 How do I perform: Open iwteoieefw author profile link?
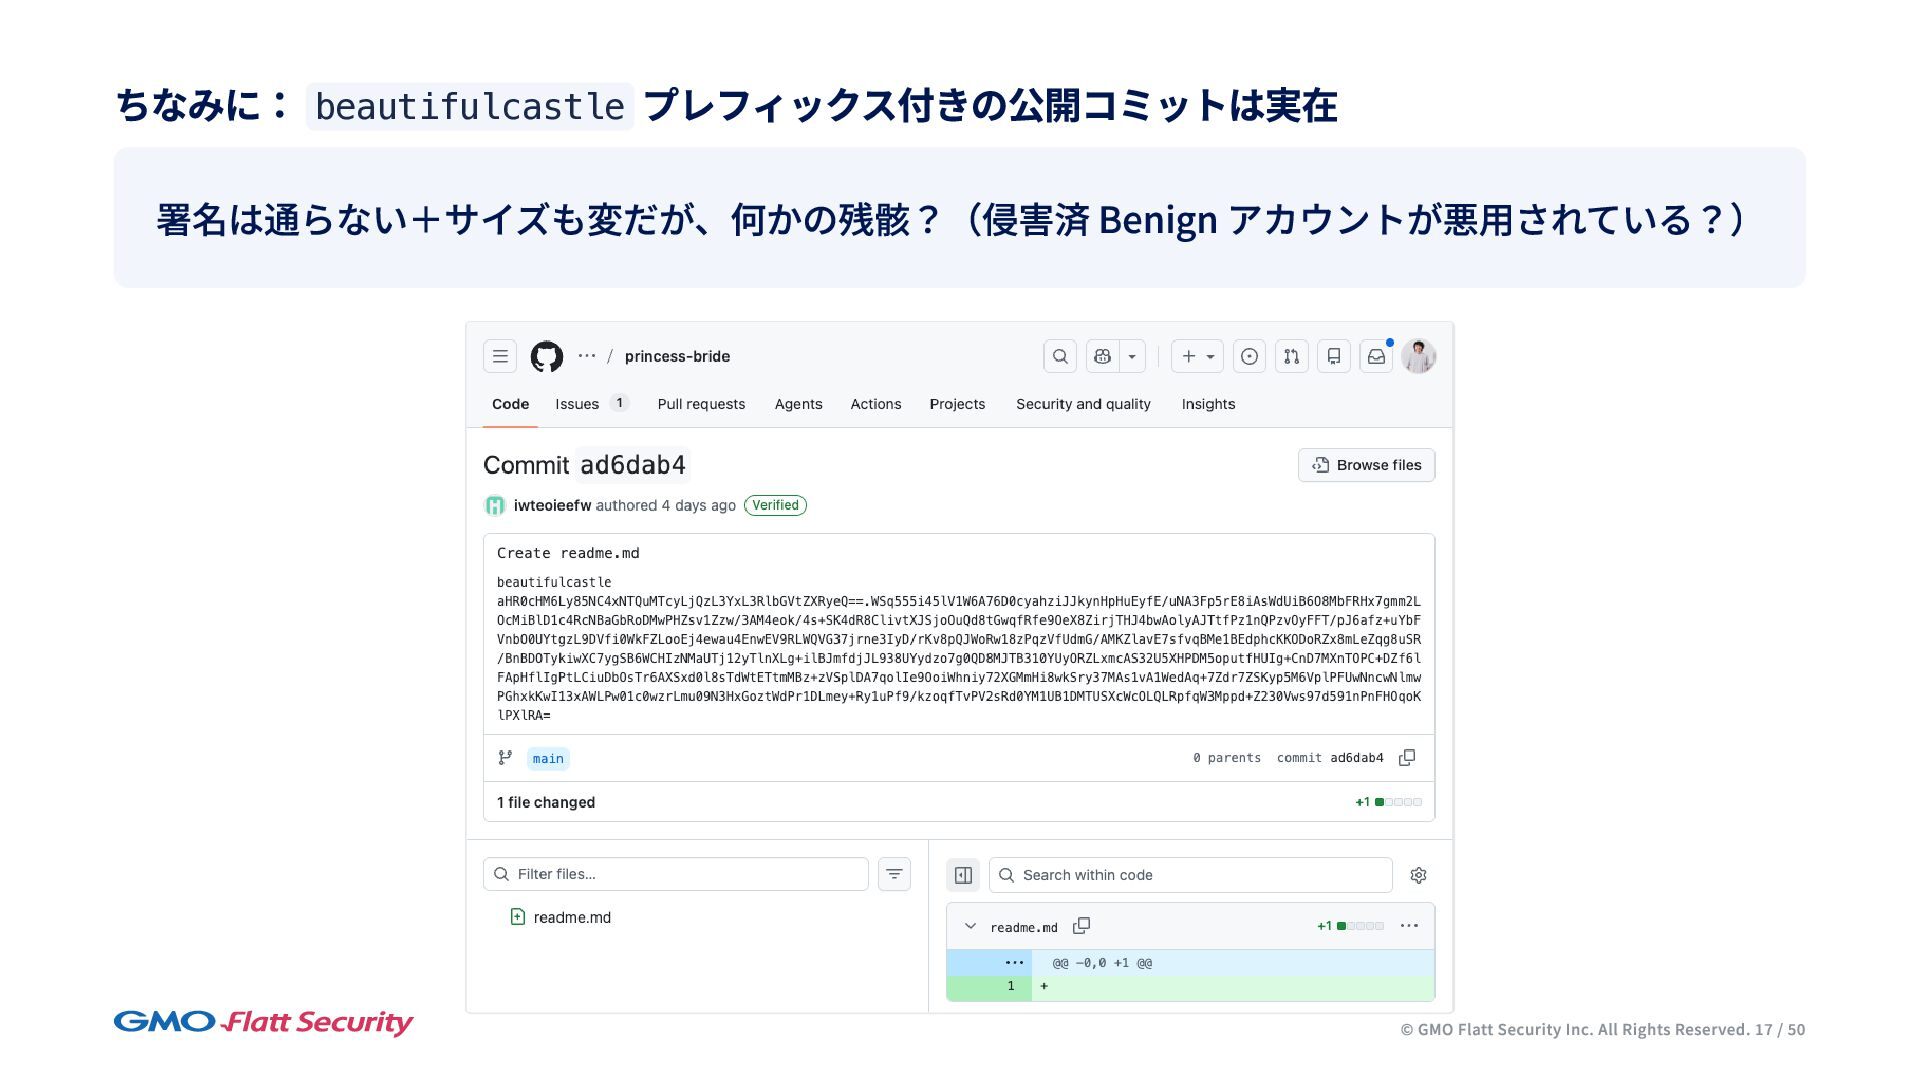coord(552,506)
